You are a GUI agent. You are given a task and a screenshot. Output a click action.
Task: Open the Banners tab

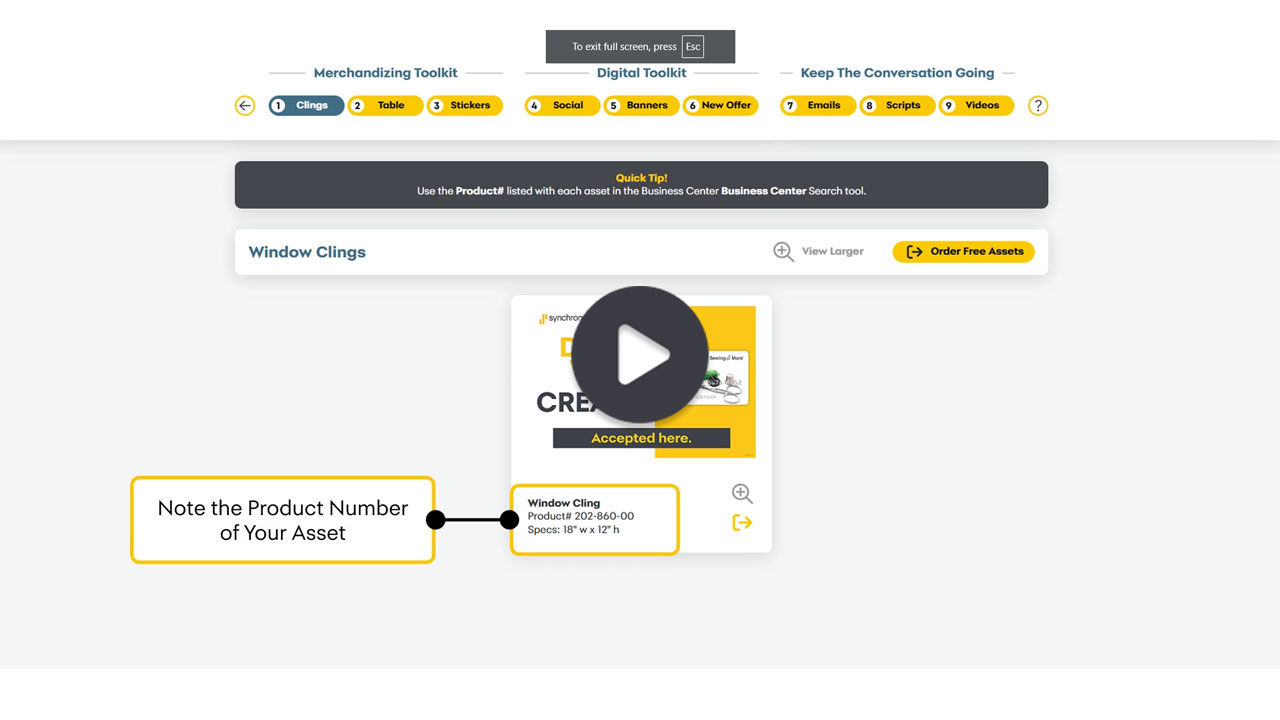coord(642,106)
